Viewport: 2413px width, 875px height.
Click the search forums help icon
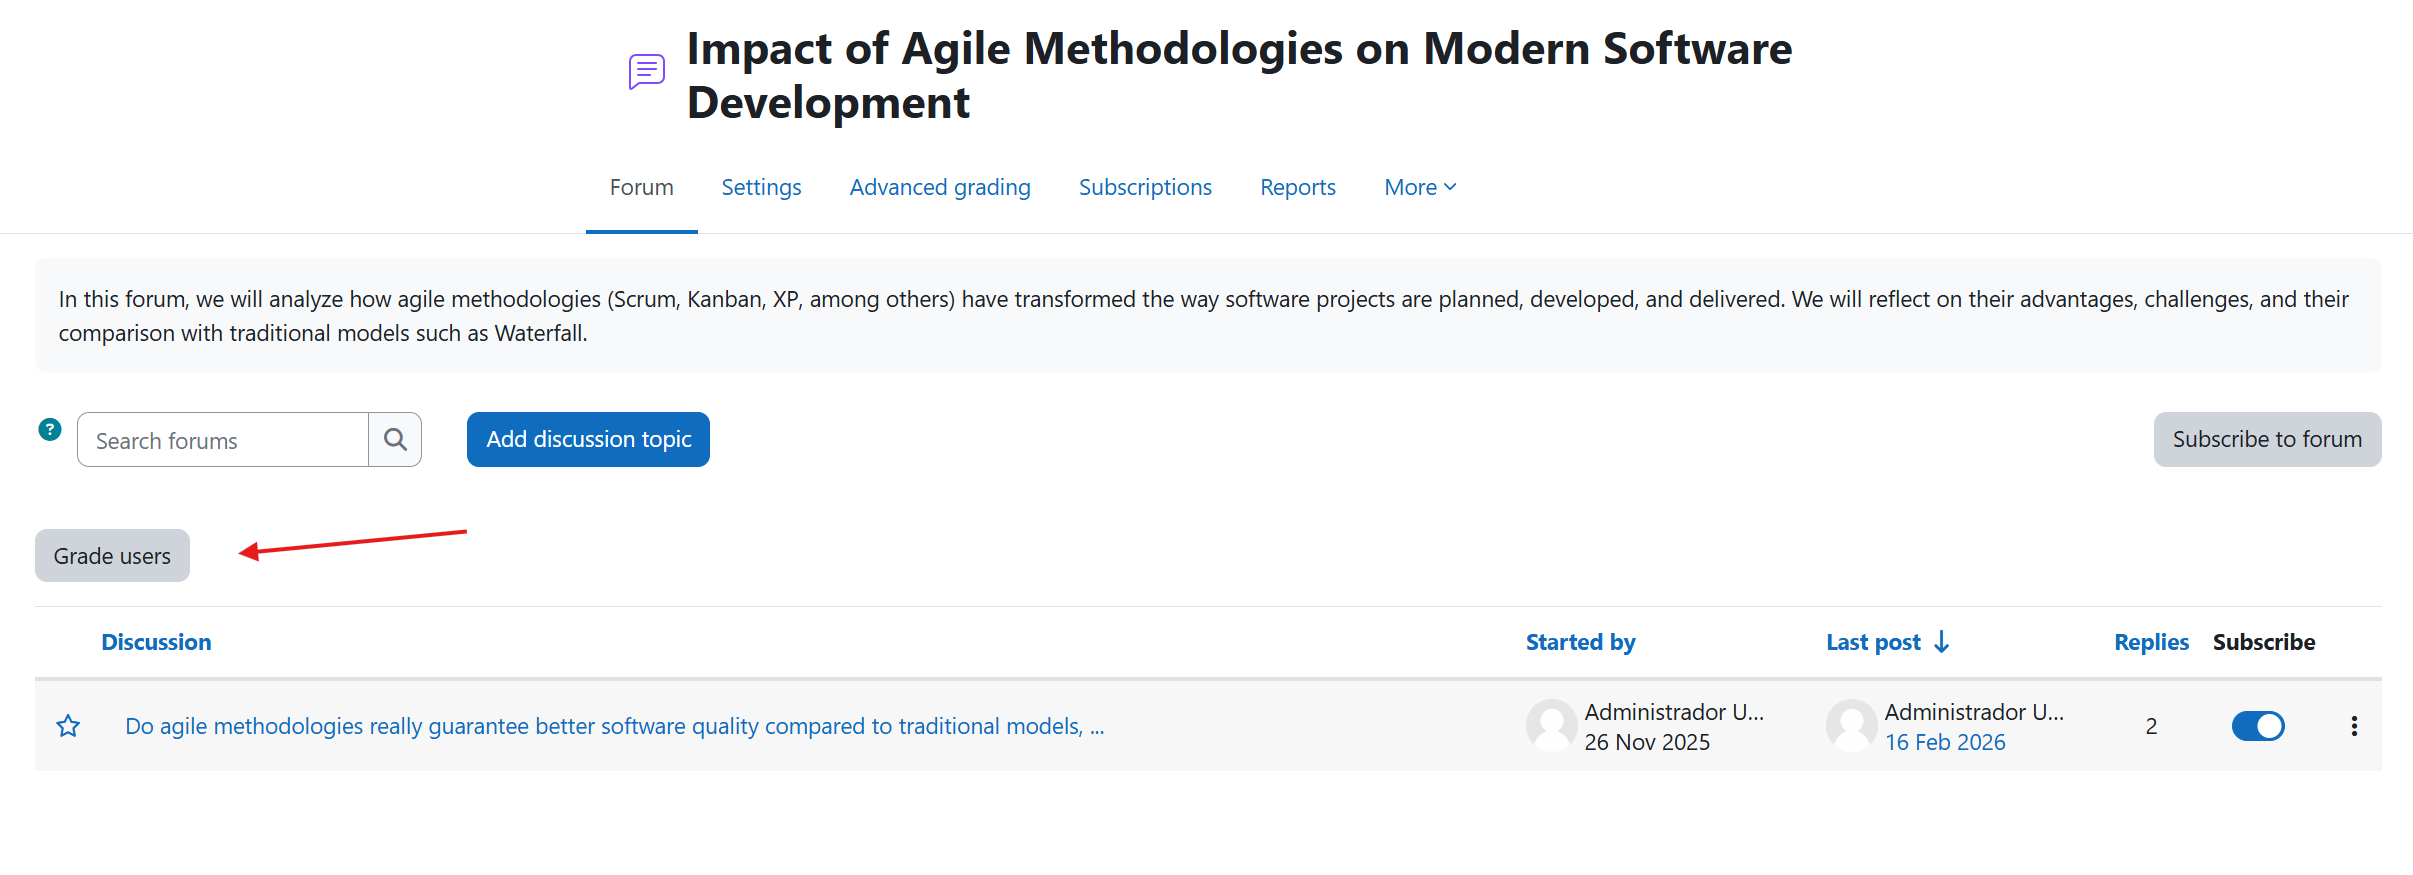click(x=50, y=430)
